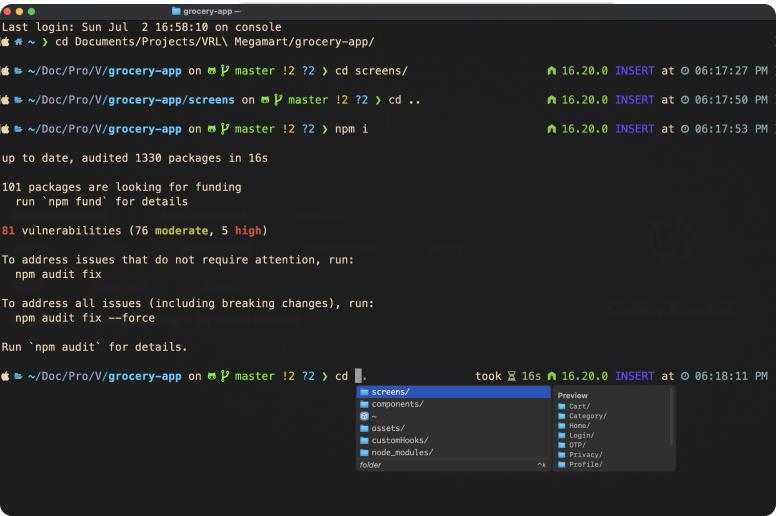
Task: Click the clock icon beside 06:18:11 PM
Action: click(684, 376)
